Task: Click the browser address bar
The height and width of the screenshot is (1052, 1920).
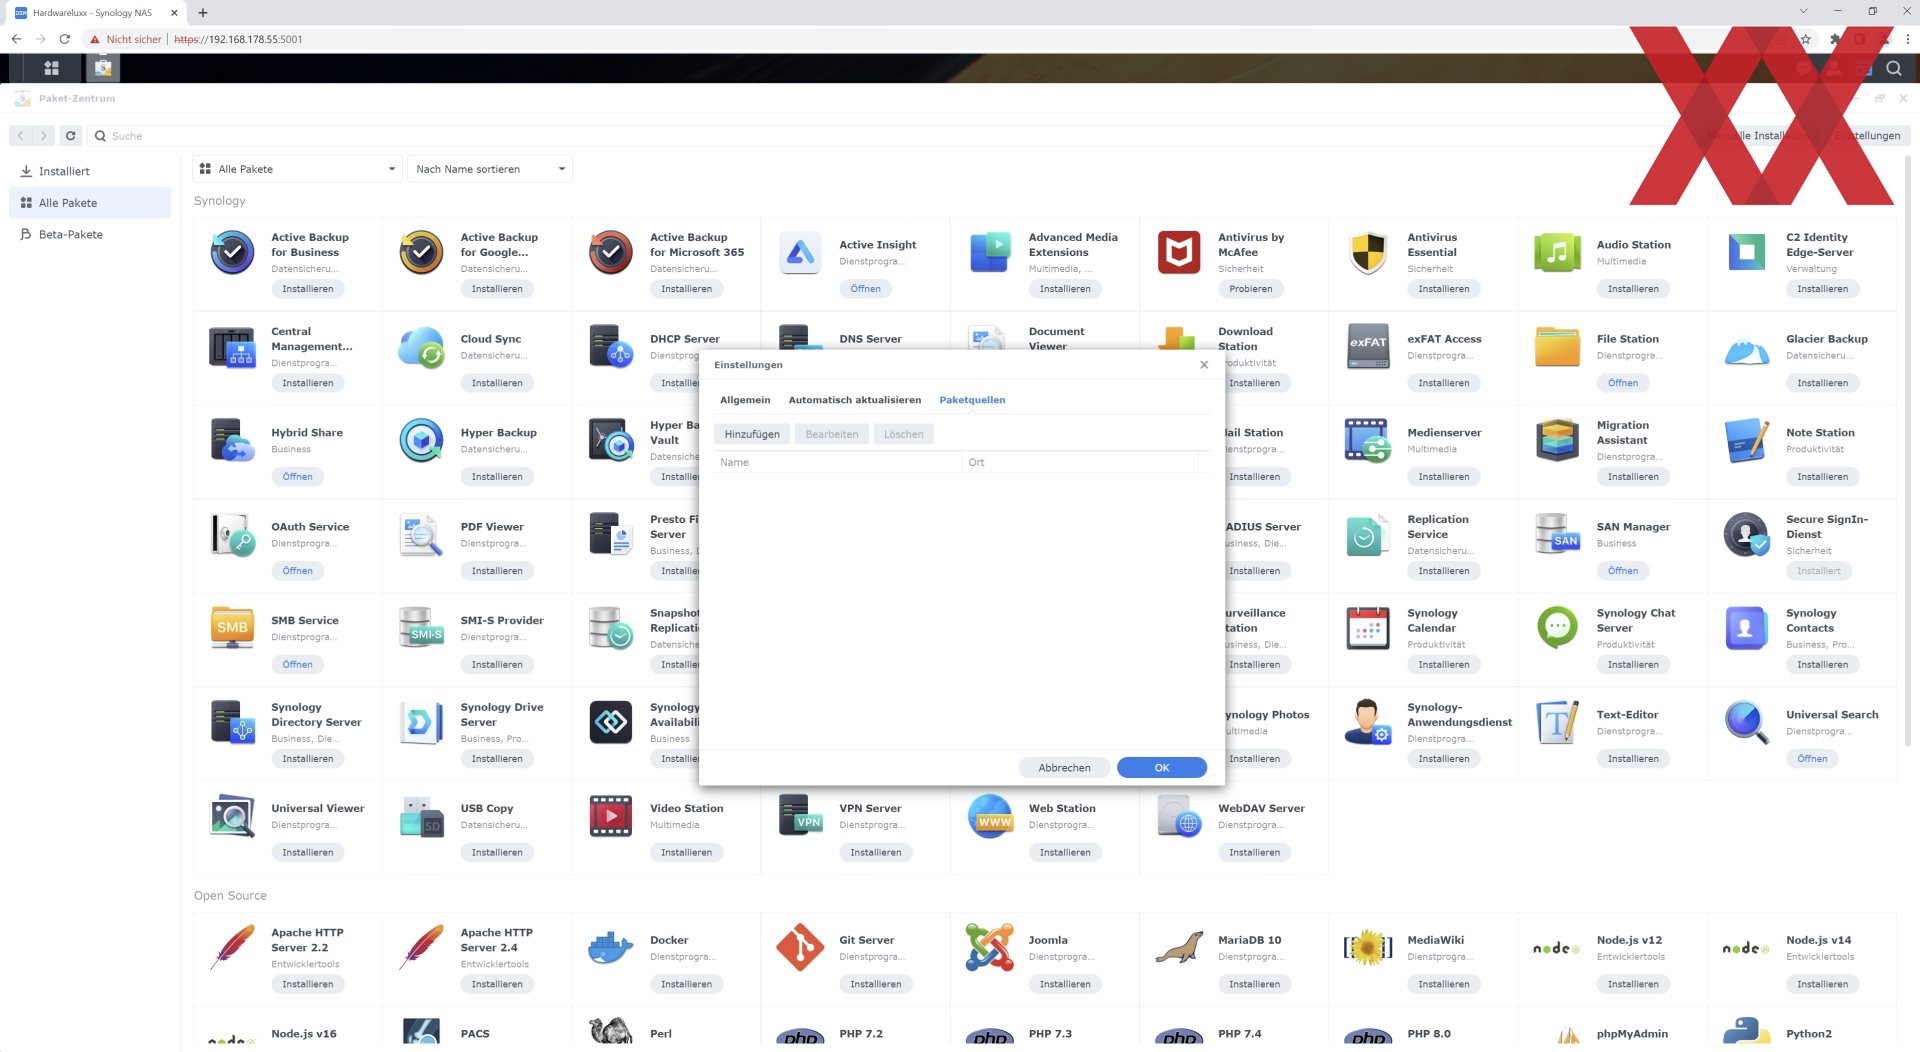Action: 900,39
